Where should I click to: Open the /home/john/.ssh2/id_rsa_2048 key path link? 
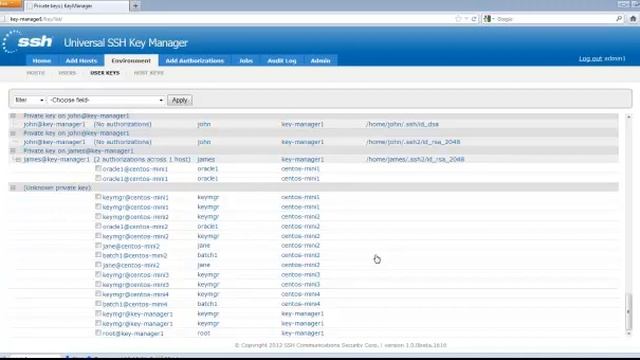[413, 142]
